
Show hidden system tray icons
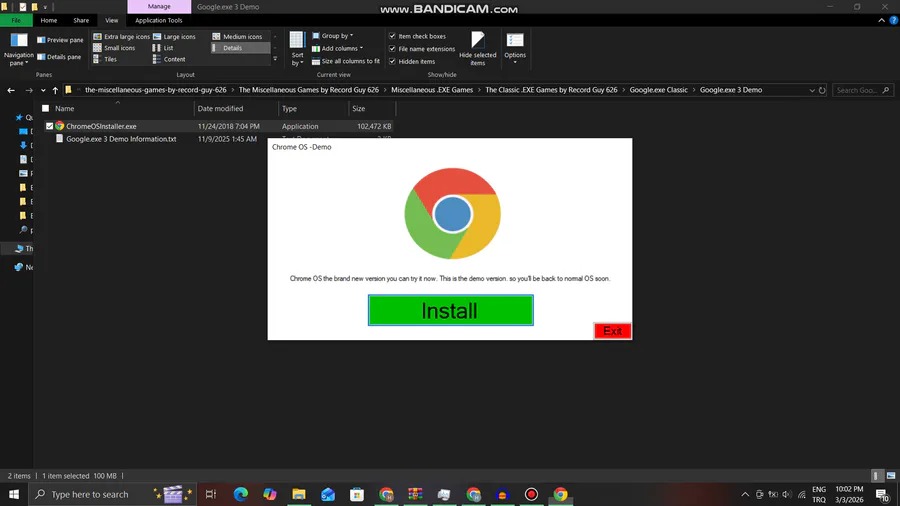(744, 494)
